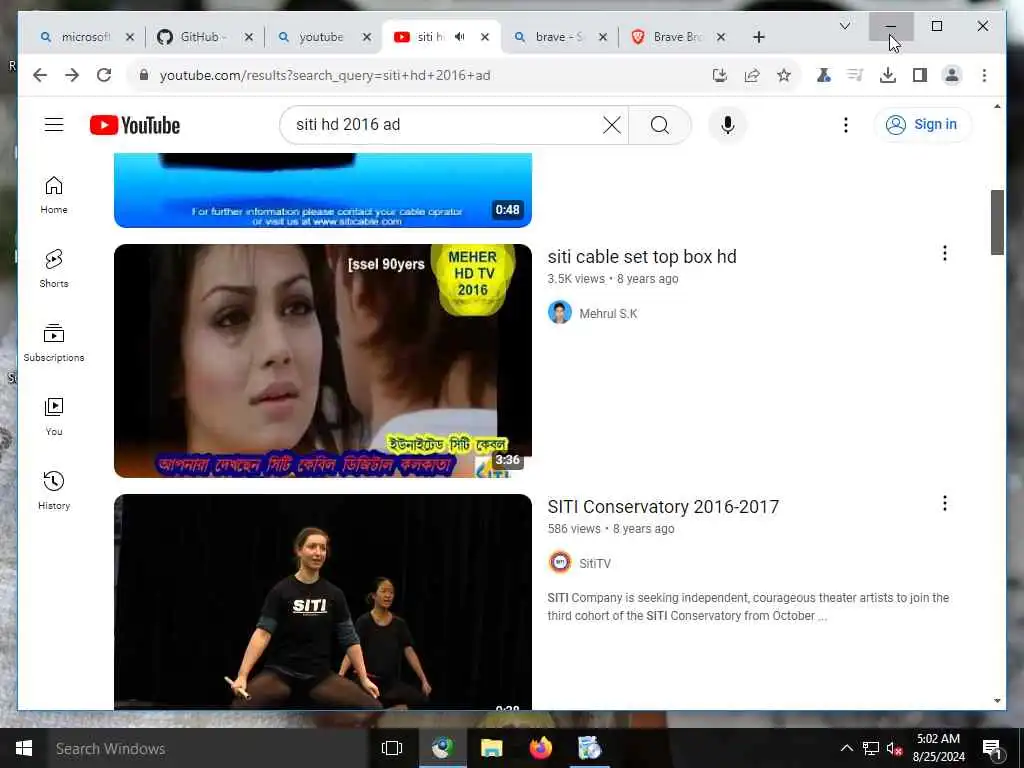Close the Brave Browser tab
This screenshot has height=768, width=1024.
coord(721,37)
